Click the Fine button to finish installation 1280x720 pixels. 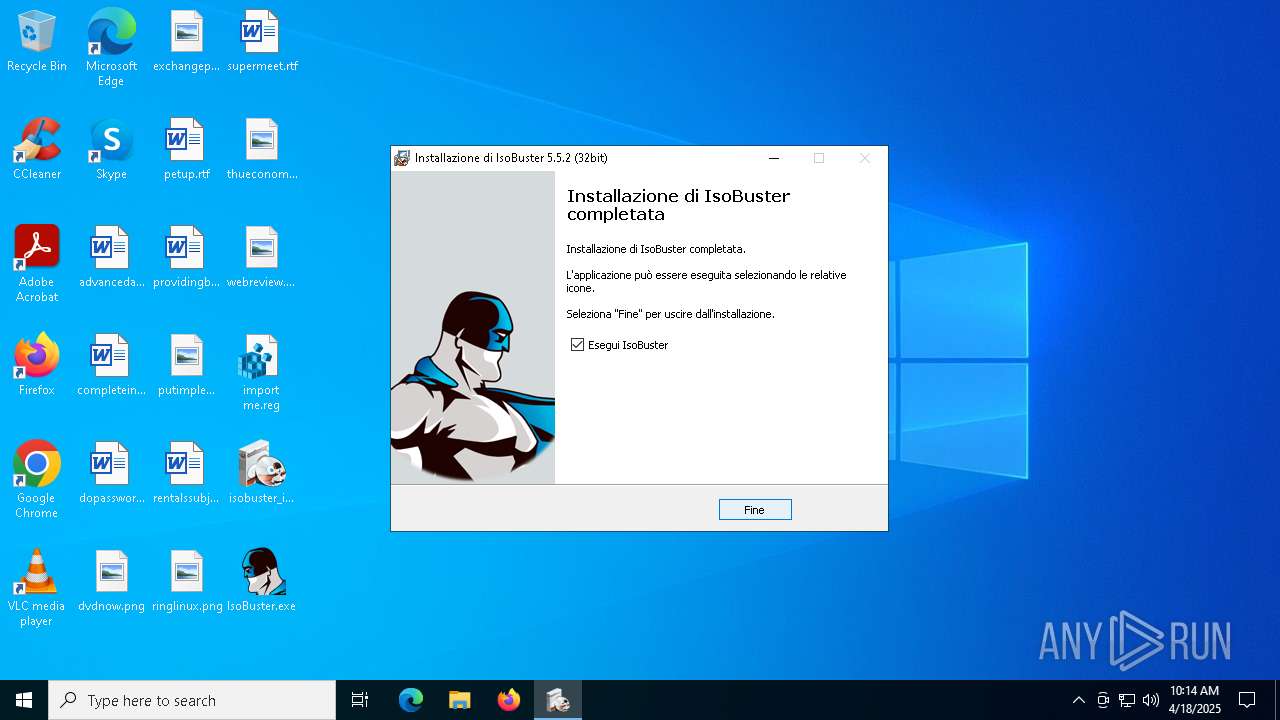coord(755,510)
